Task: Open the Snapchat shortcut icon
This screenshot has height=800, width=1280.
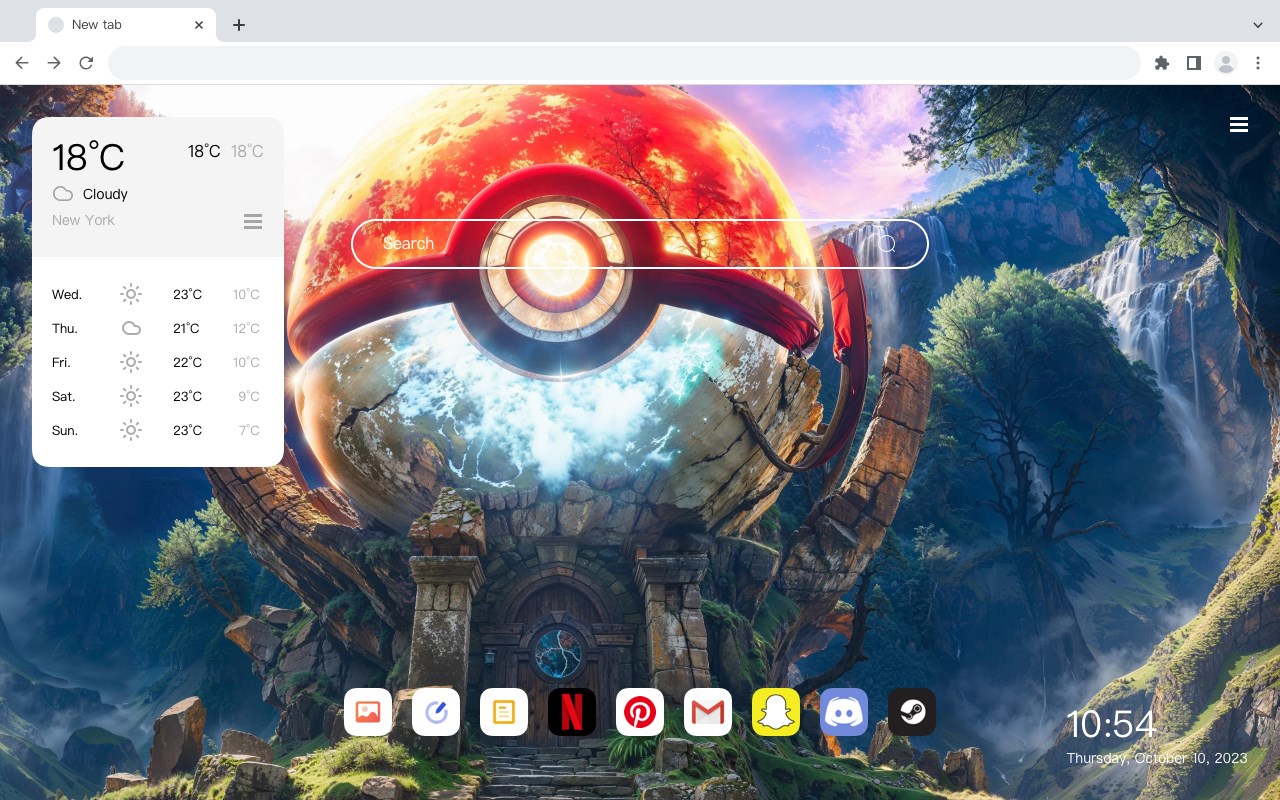Action: [776, 712]
